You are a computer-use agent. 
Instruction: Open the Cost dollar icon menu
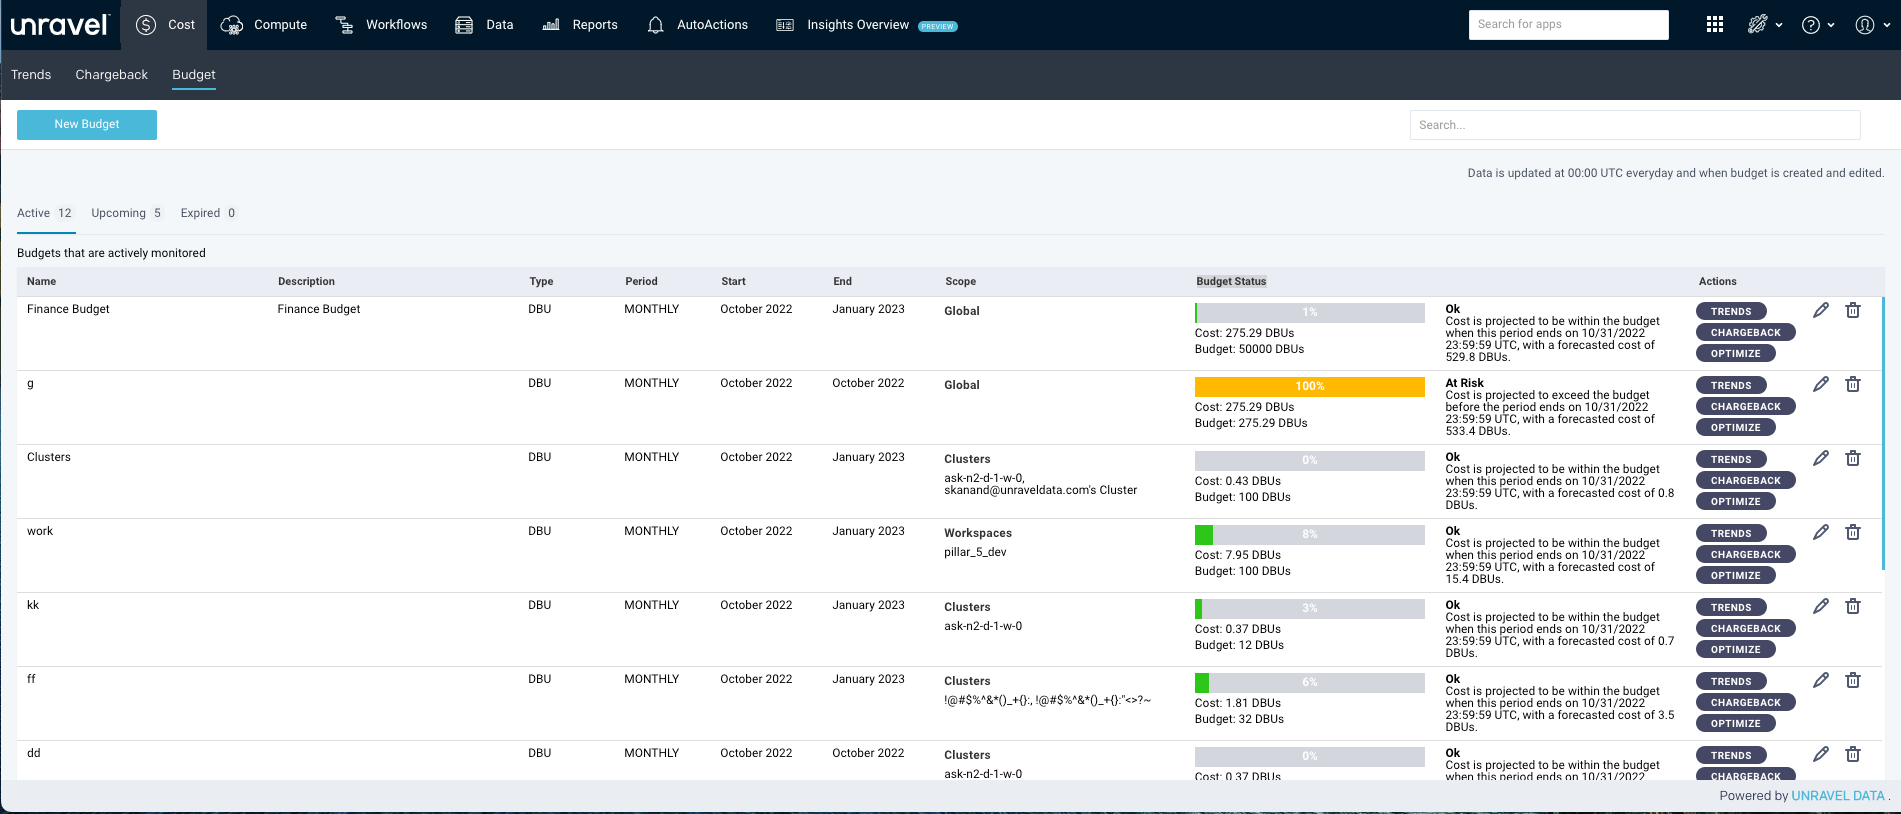point(146,25)
